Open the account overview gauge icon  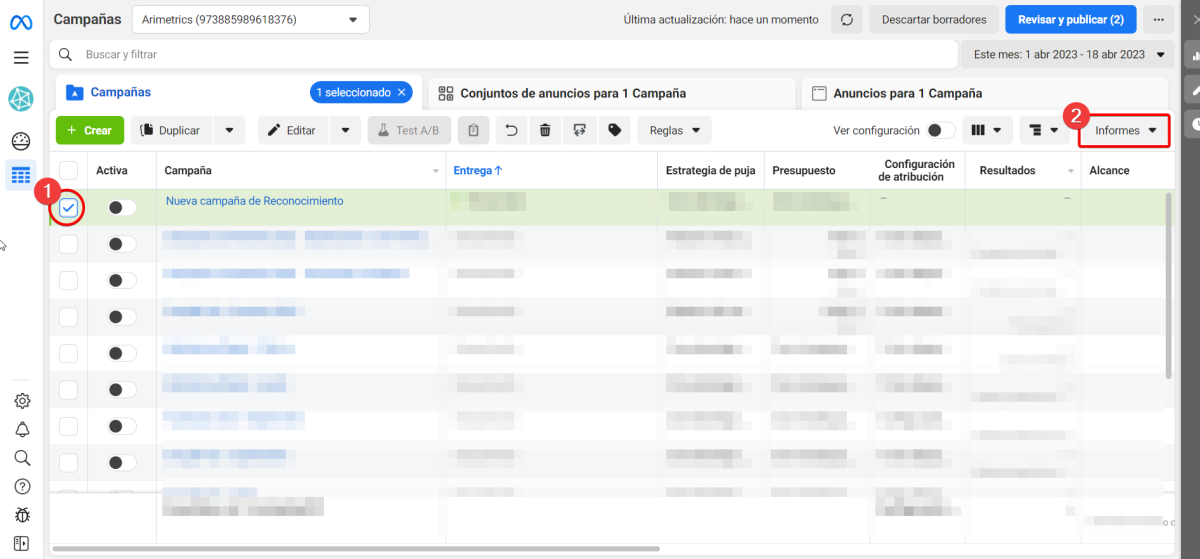click(21, 141)
